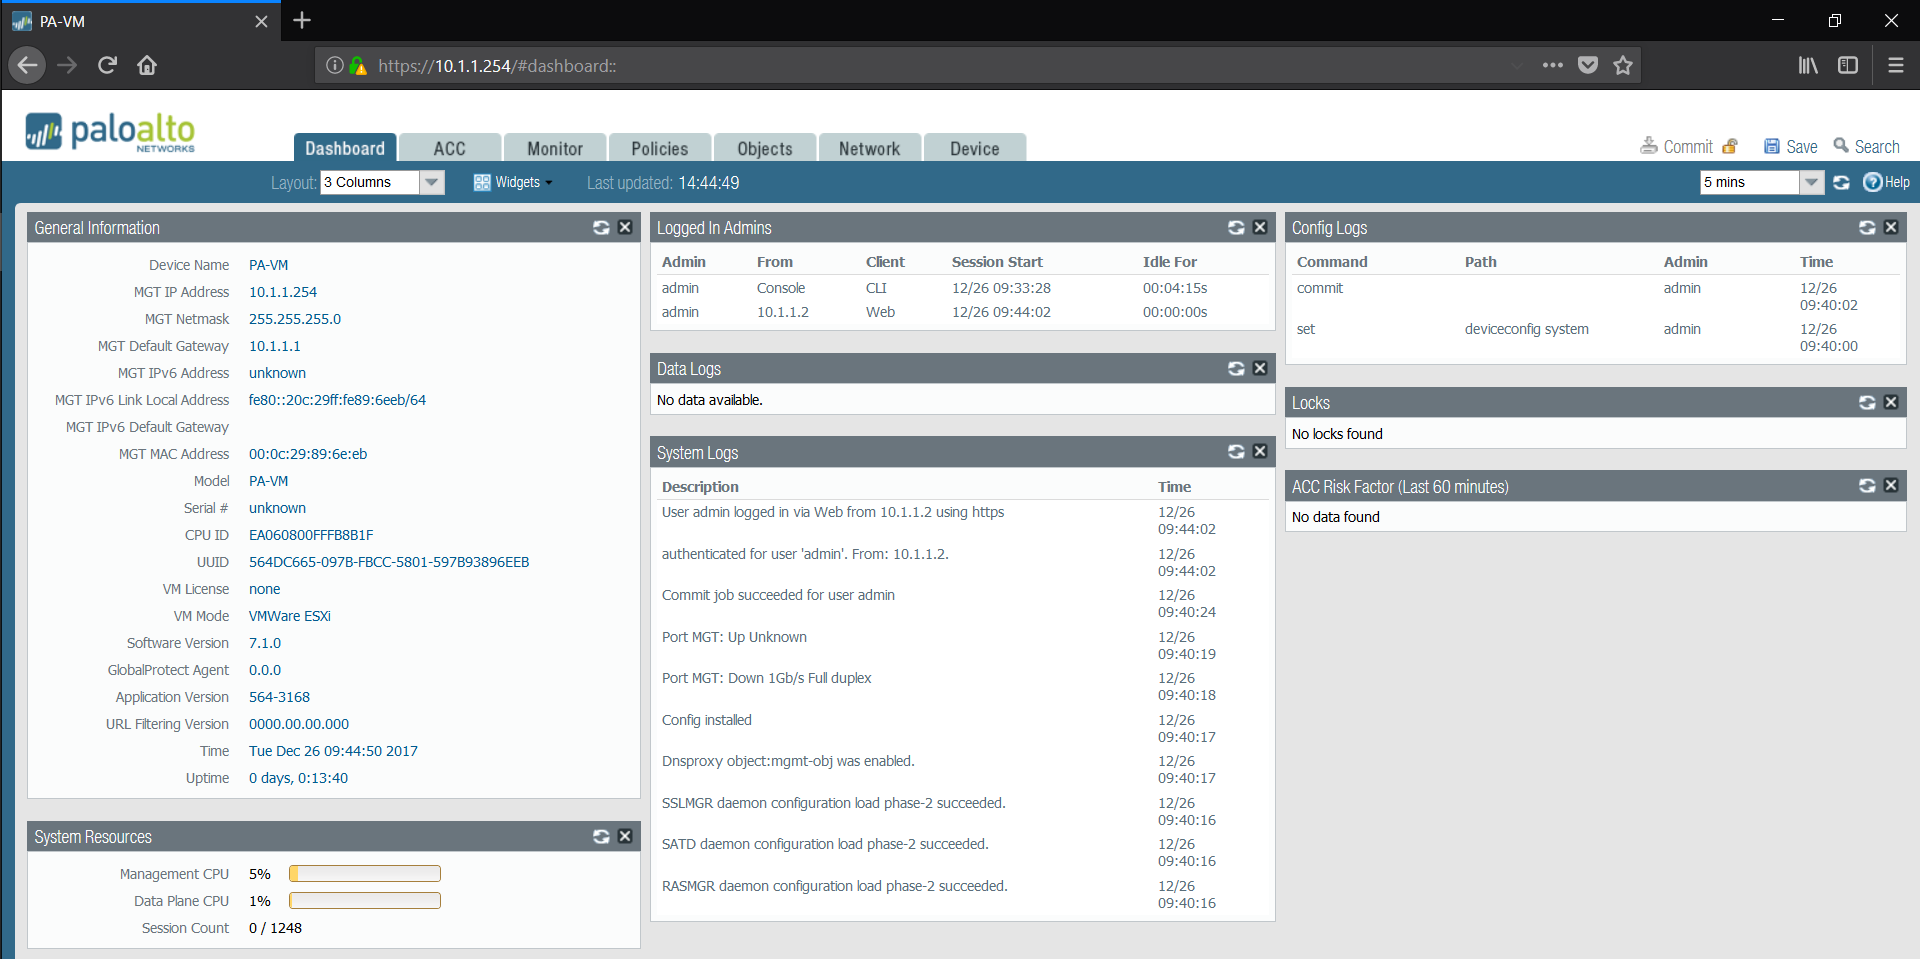Click the browser address bar
Viewport: 1920px width, 959px height.
pos(900,66)
